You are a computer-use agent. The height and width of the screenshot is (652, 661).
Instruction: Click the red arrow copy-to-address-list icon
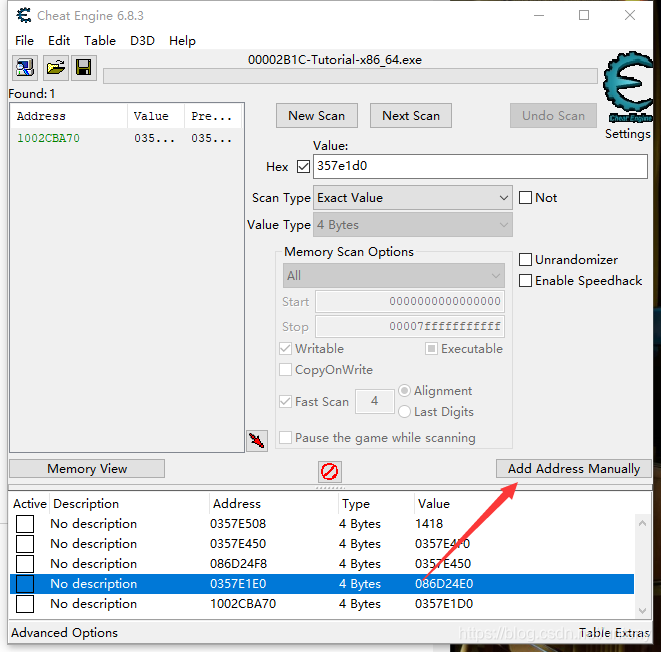[257, 440]
